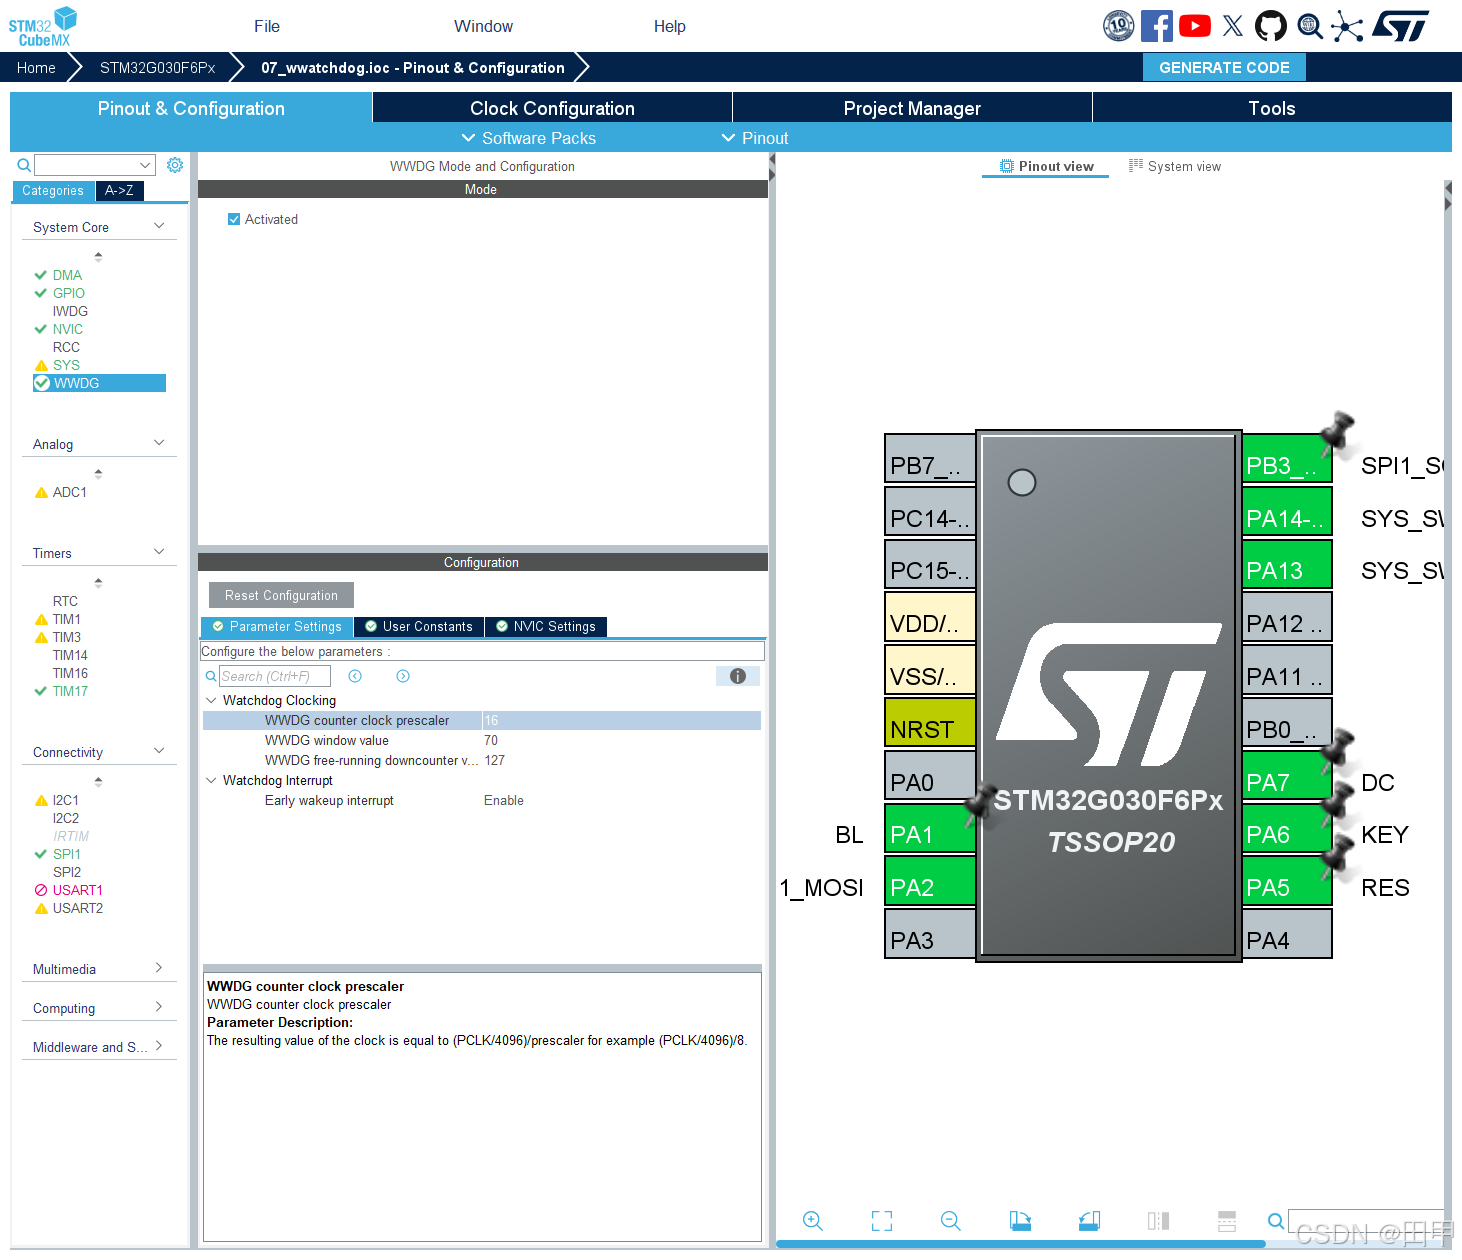This screenshot has width=1462, height=1260.
Task: Go to Home breadcrumb
Action: pos(36,67)
